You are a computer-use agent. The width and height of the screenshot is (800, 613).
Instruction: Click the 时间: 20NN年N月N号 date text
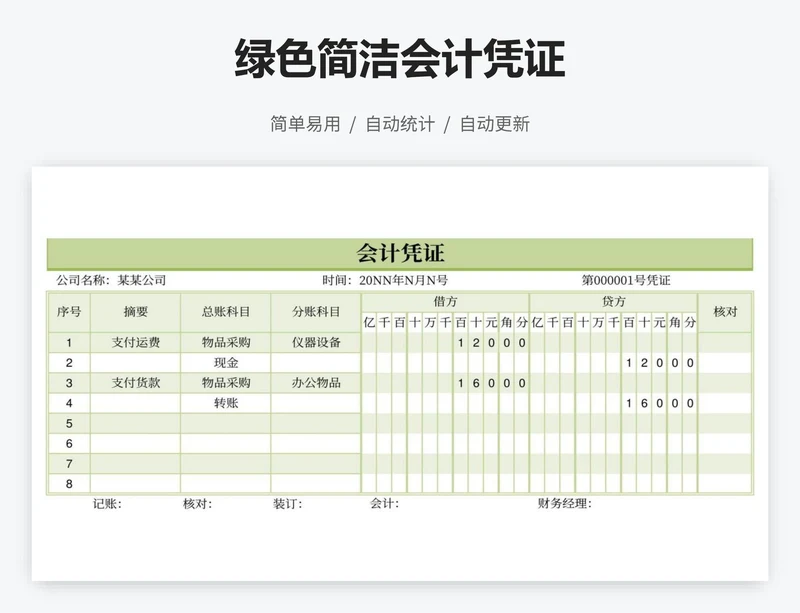pyautogui.click(x=385, y=280)
